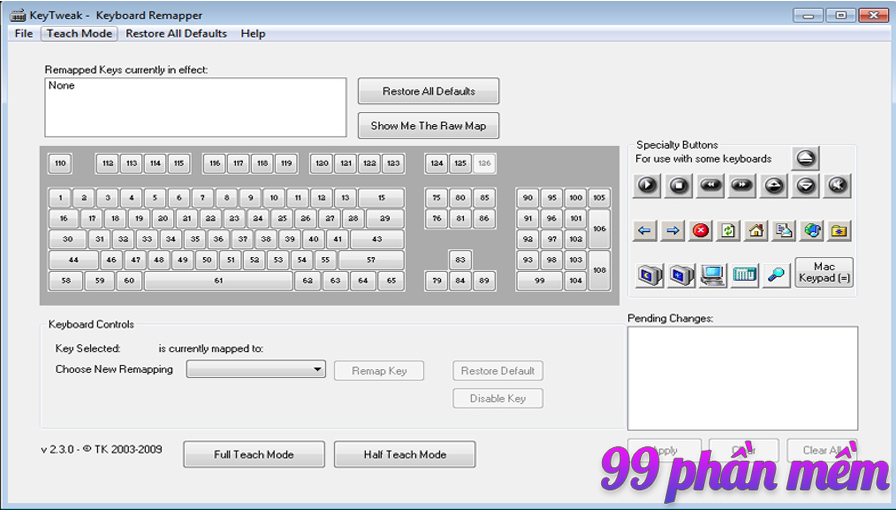Viewport: 896px width, 512px height.
Task: Select the browser Back blue arrow button
Action: 645,231
